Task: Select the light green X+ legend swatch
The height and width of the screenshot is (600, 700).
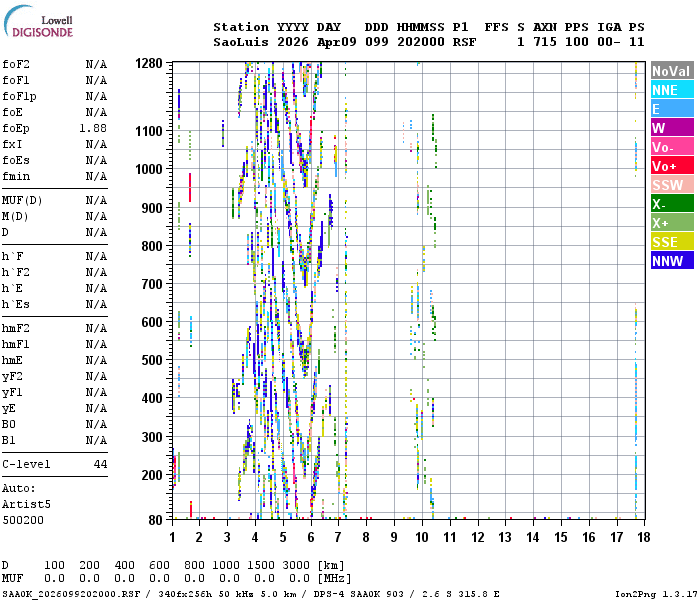Action: [x=672, y=222]
